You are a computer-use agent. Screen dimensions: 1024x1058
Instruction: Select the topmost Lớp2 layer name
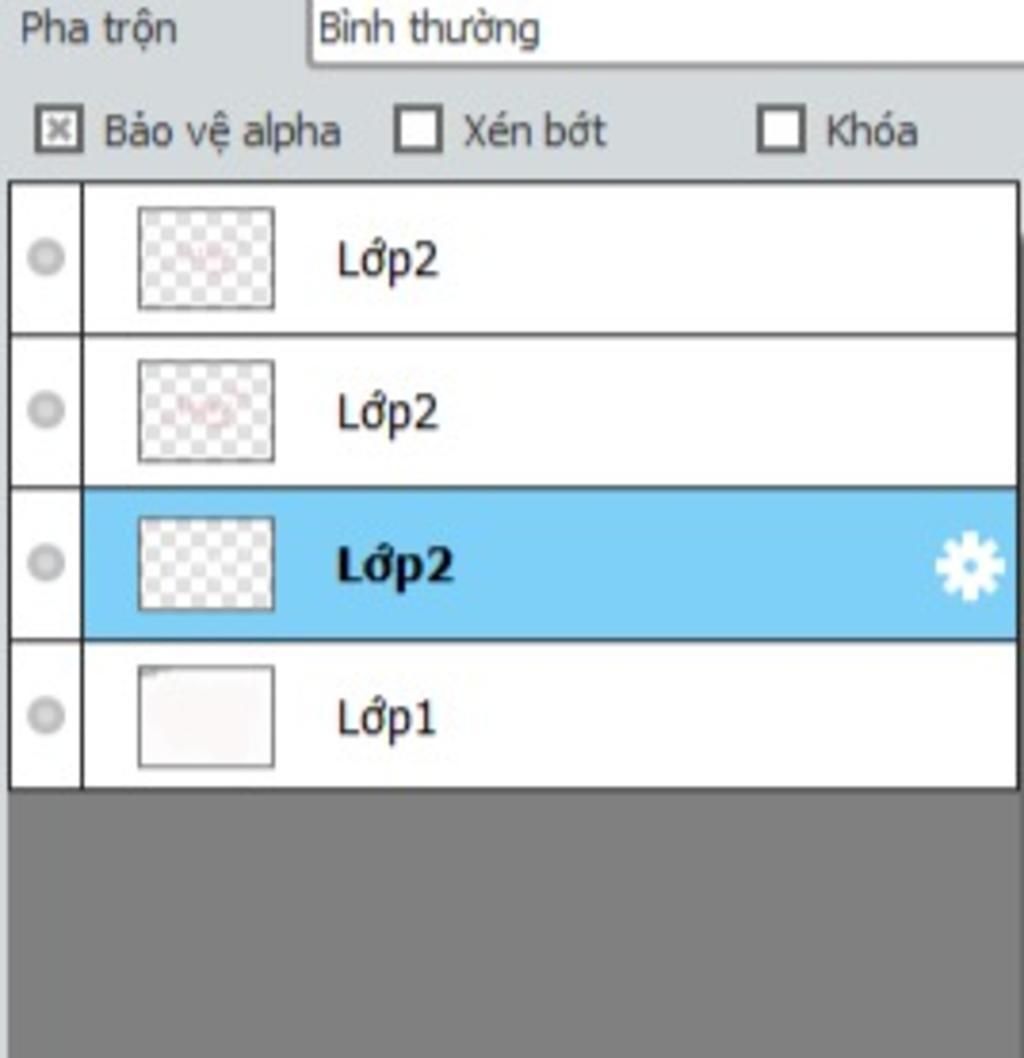(x=387, y=260)
